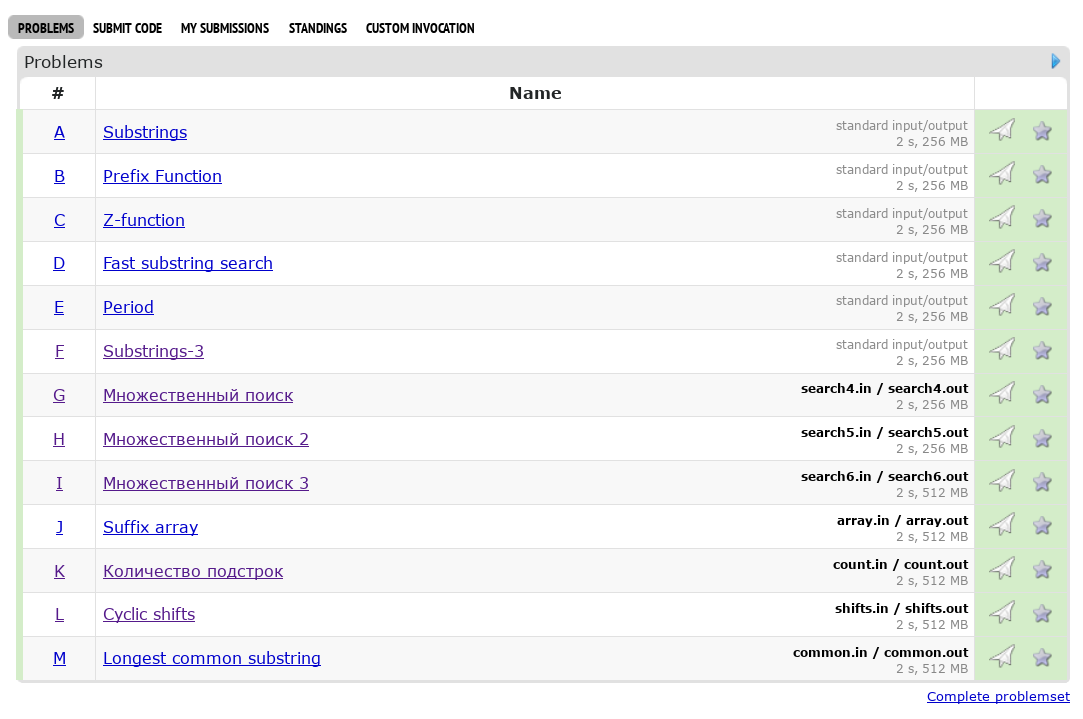Open My Submissions tab
The width and height of the screenshot is (1083, 719).
[224, 28]
